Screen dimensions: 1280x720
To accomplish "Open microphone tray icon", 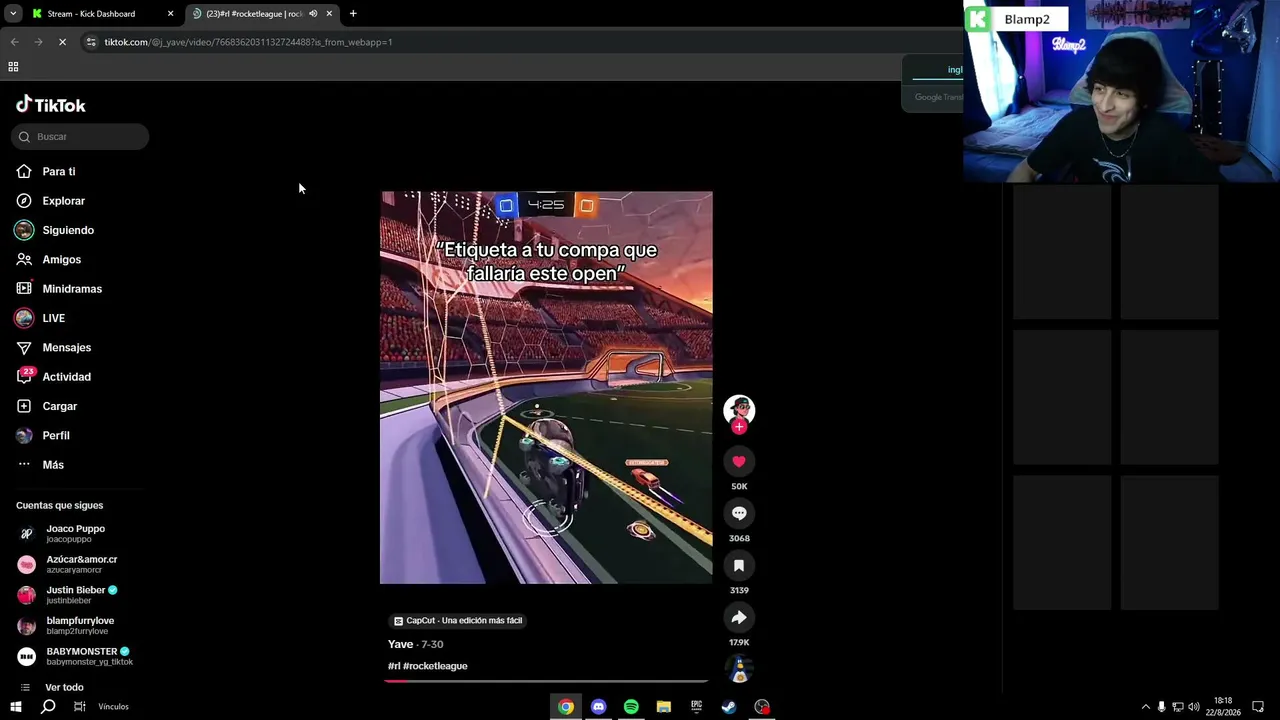I will 1161,707.
